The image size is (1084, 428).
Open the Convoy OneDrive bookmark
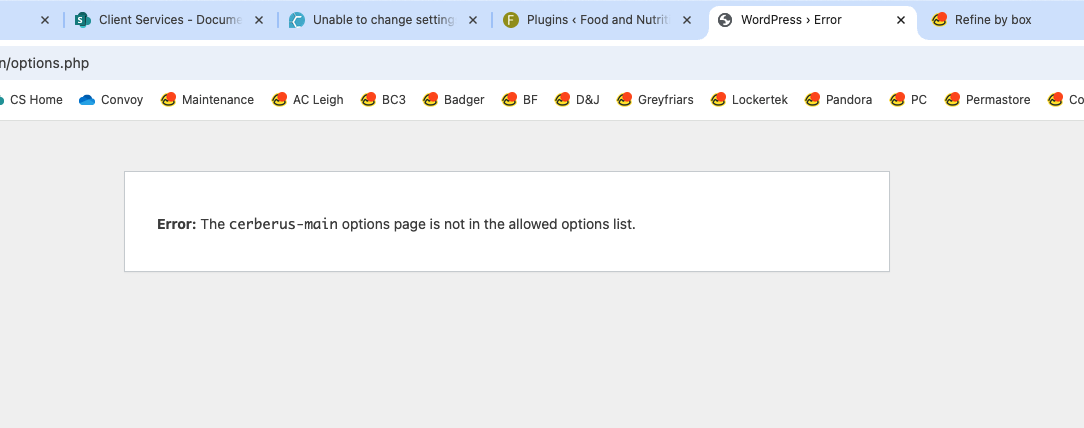pos(111,100)
